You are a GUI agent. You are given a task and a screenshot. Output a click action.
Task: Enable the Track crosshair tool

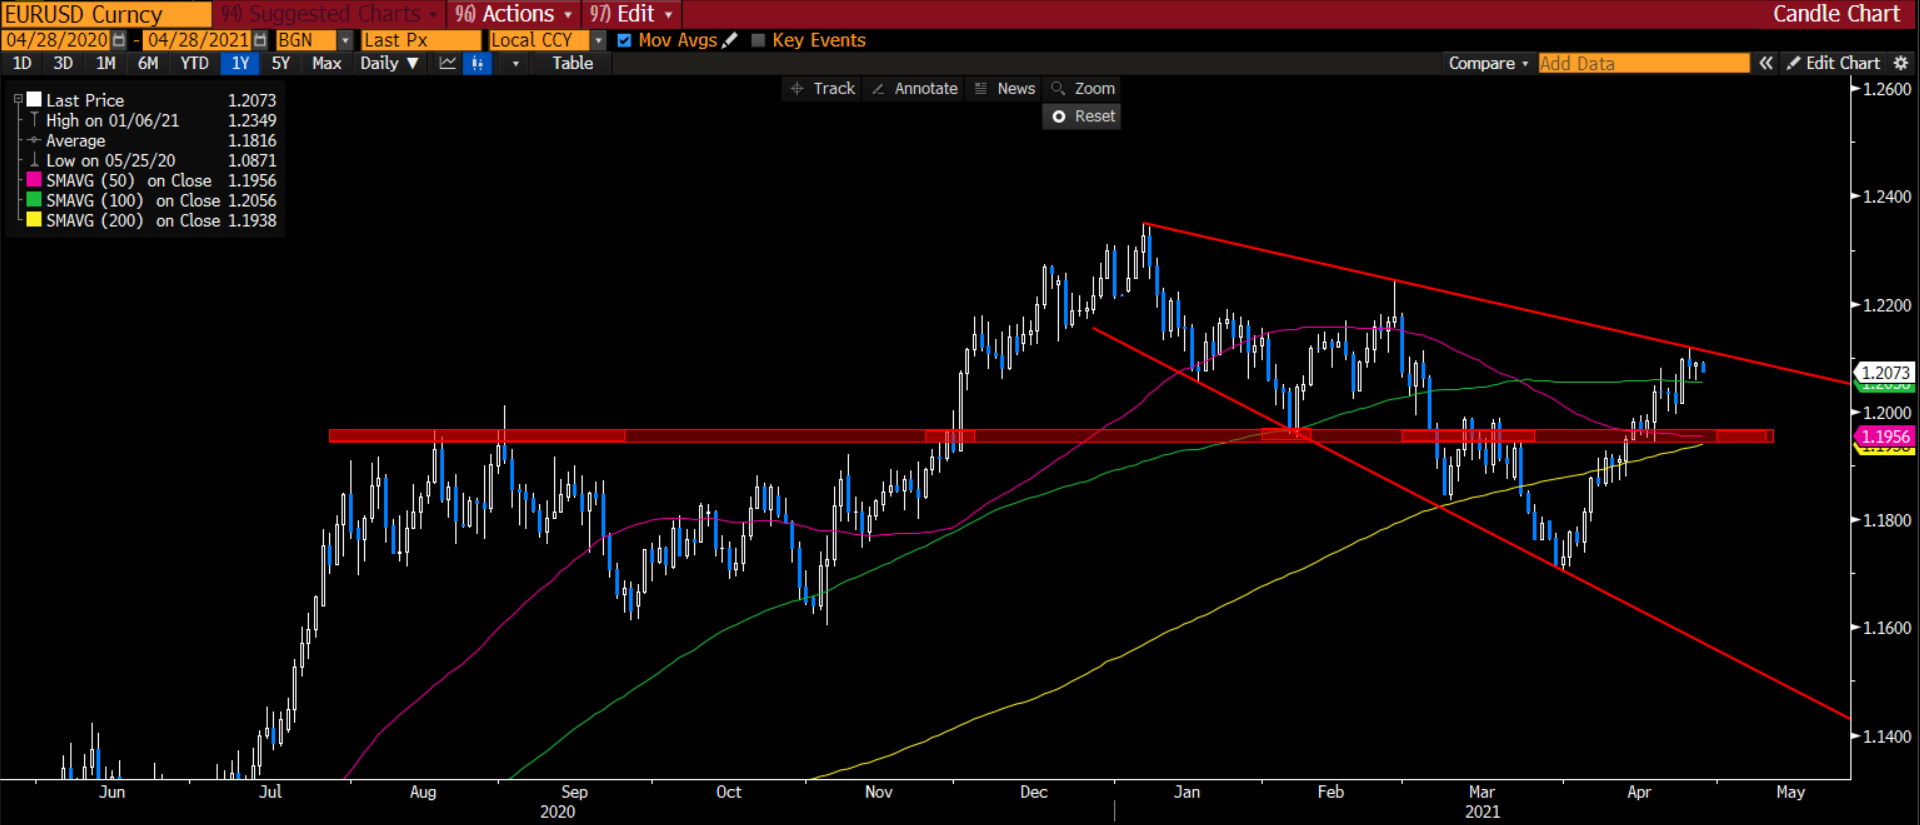tap(823, 88)
